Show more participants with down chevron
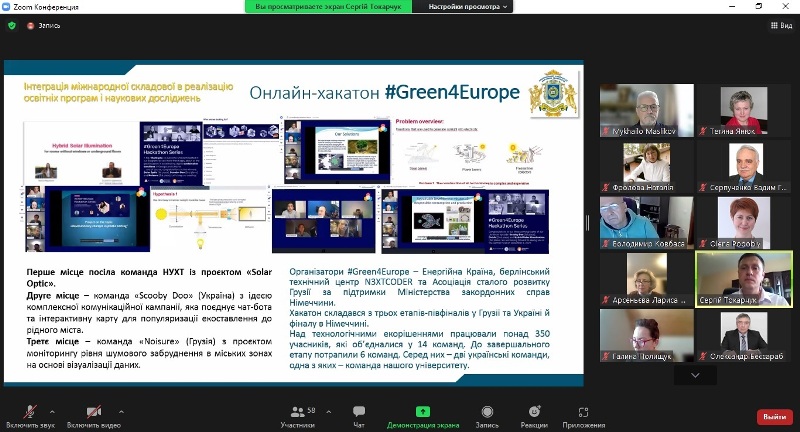 click(695, 375)
